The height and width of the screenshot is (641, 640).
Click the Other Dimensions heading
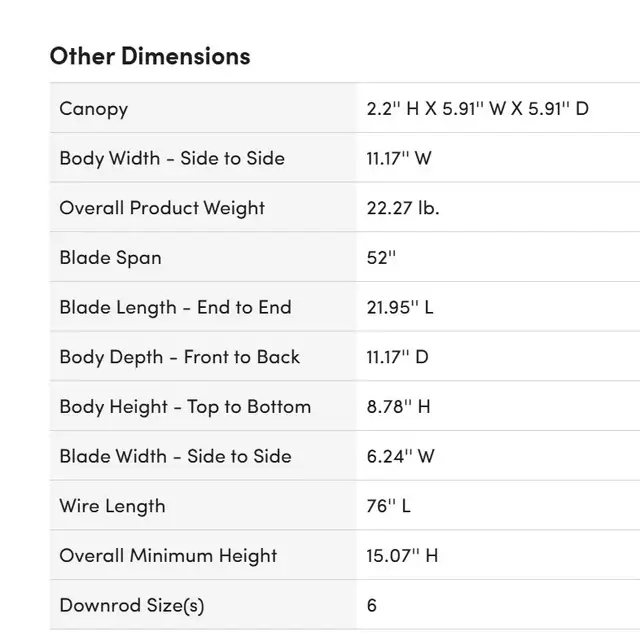click(x=150, y=56)
